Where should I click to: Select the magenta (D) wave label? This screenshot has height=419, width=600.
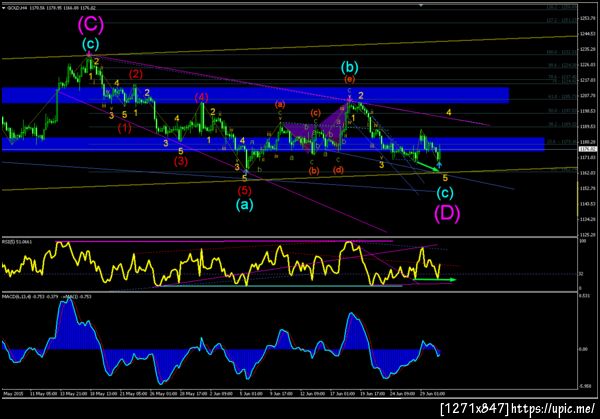click(x=447, y=213)
